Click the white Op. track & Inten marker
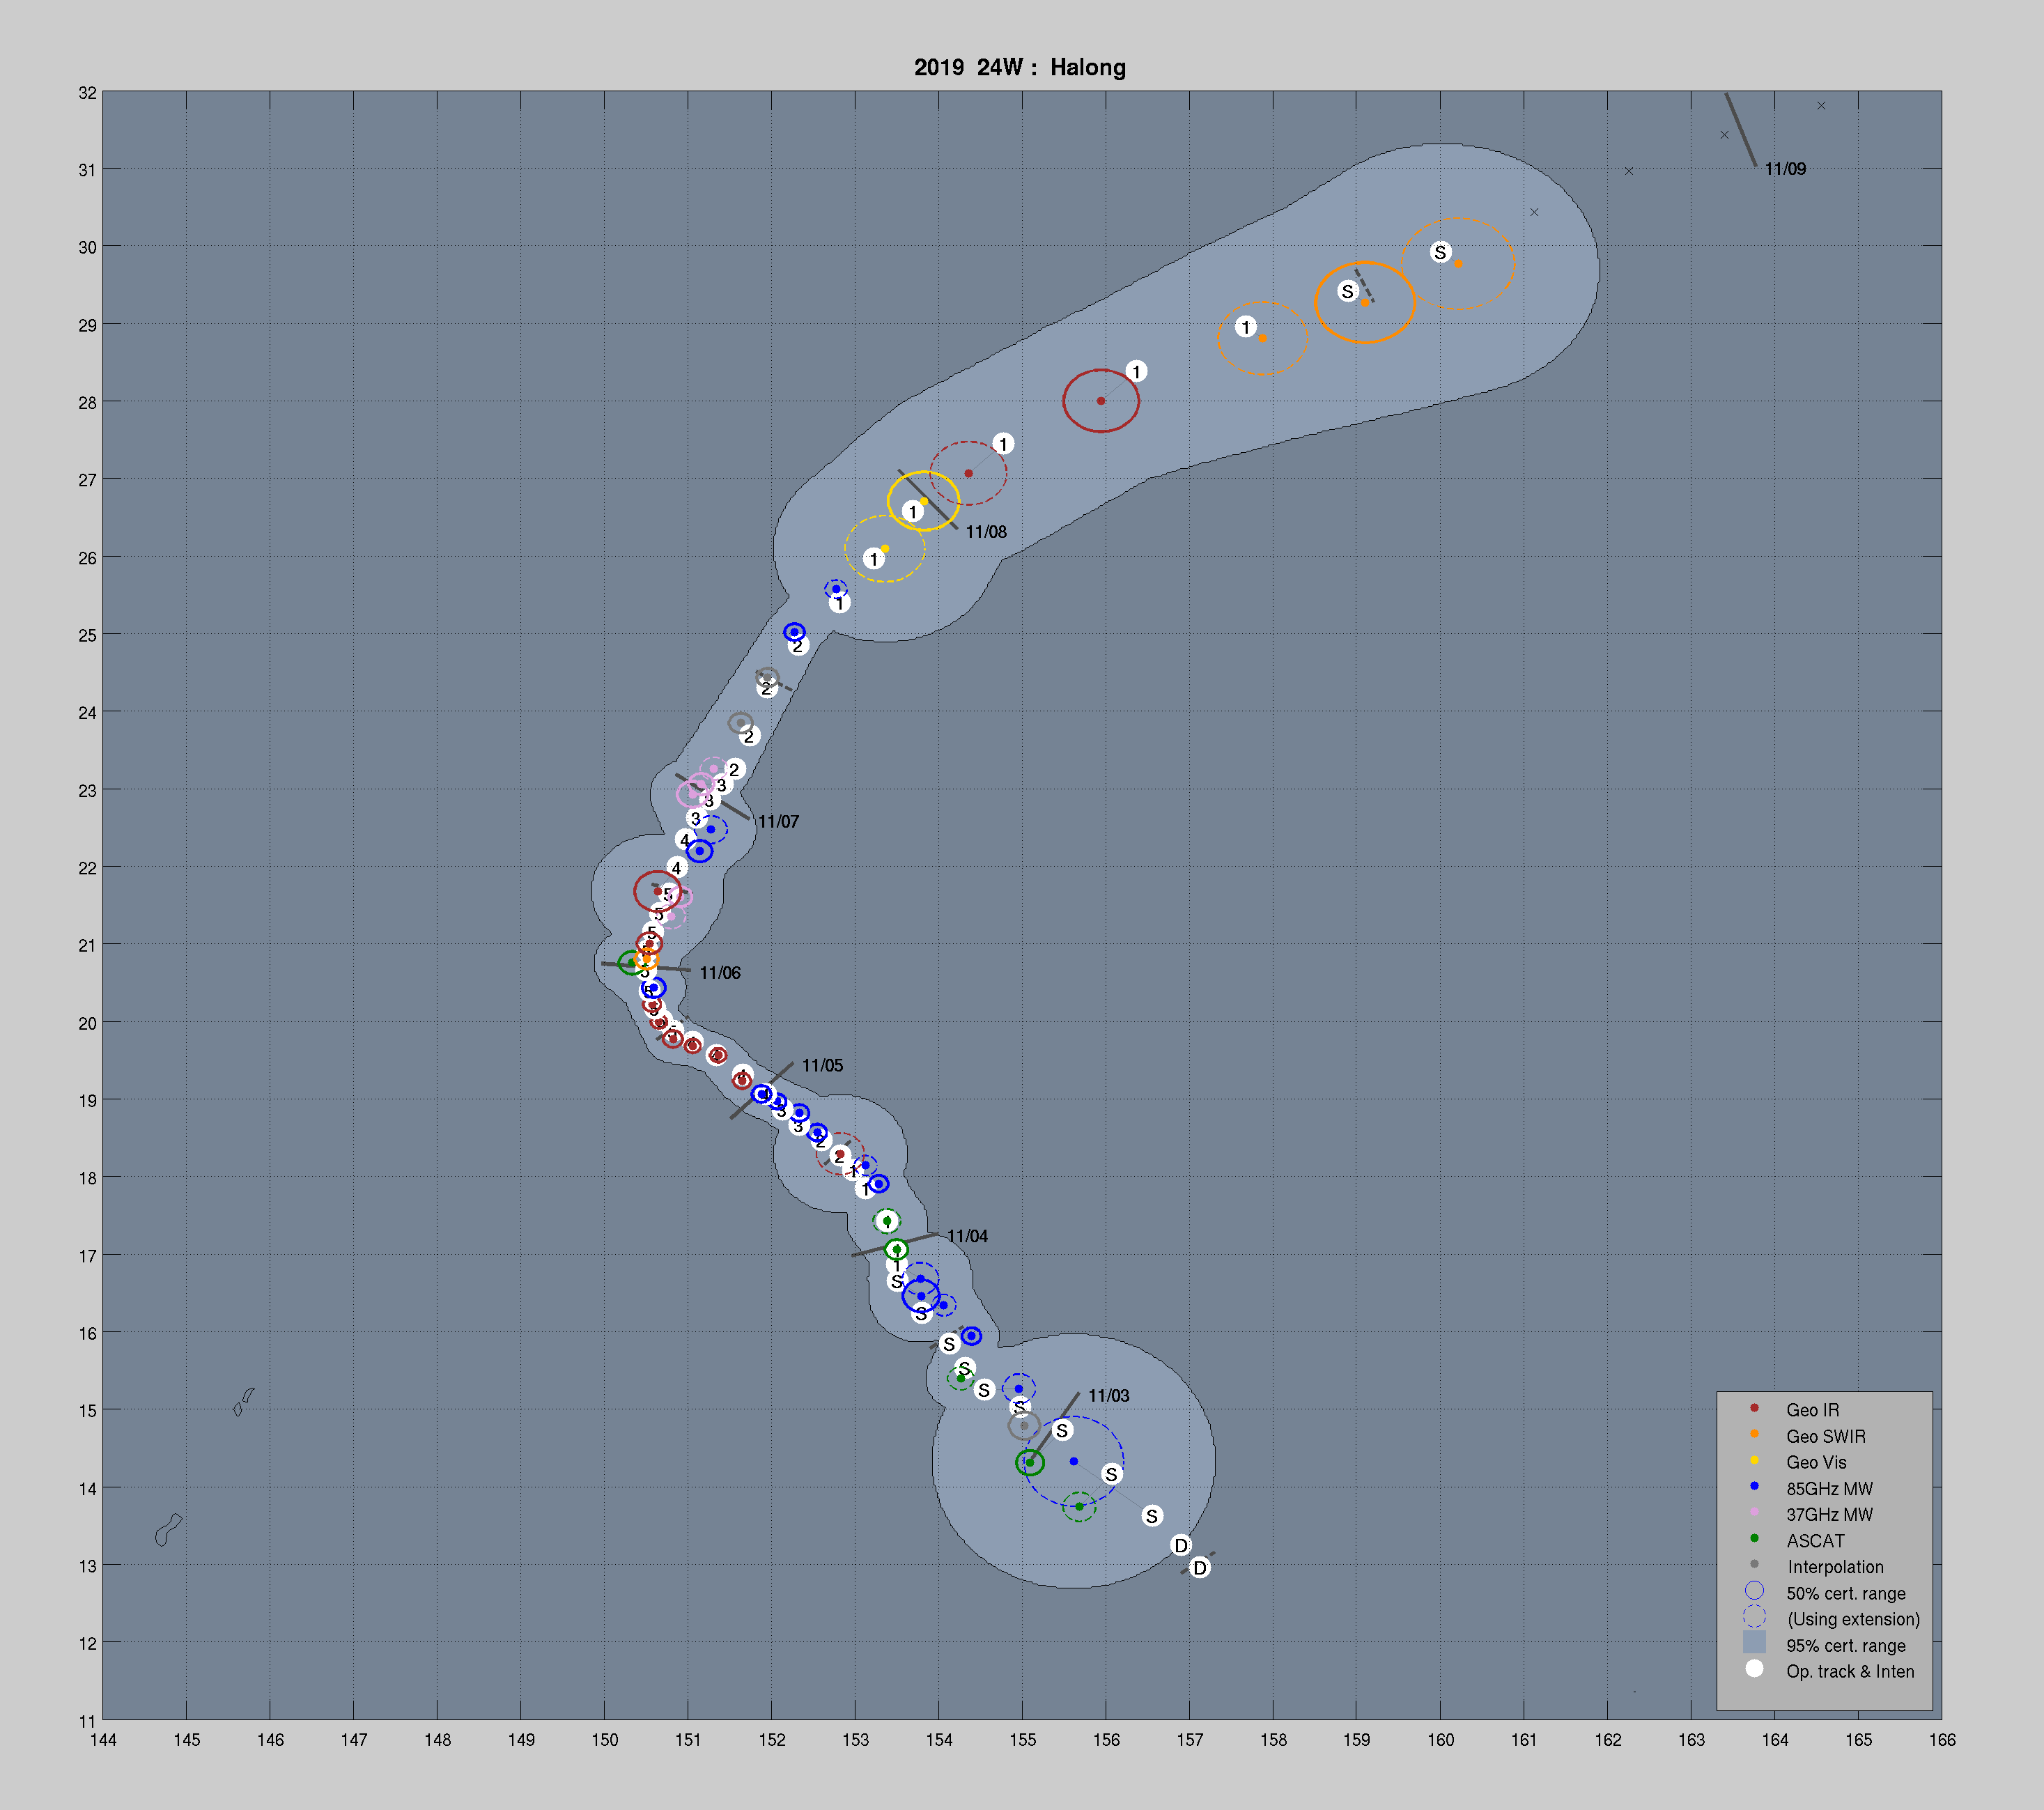Image resolution: width=2044 pixels, height=1810 pixels. pyautogui.click(x=1754, y=1668)
